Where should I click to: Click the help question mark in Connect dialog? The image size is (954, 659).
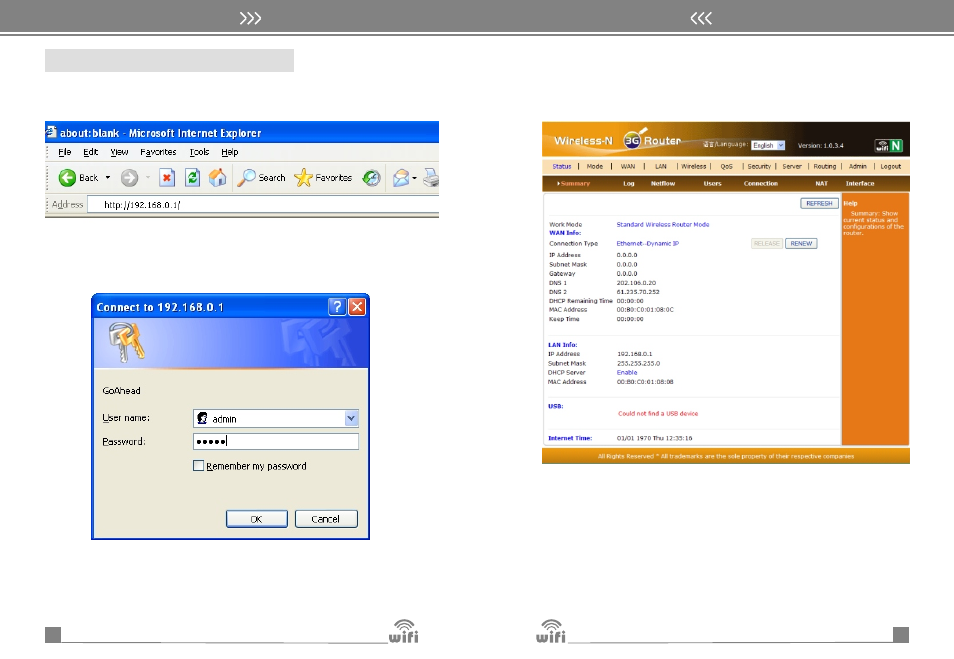[x=337, y=307]
